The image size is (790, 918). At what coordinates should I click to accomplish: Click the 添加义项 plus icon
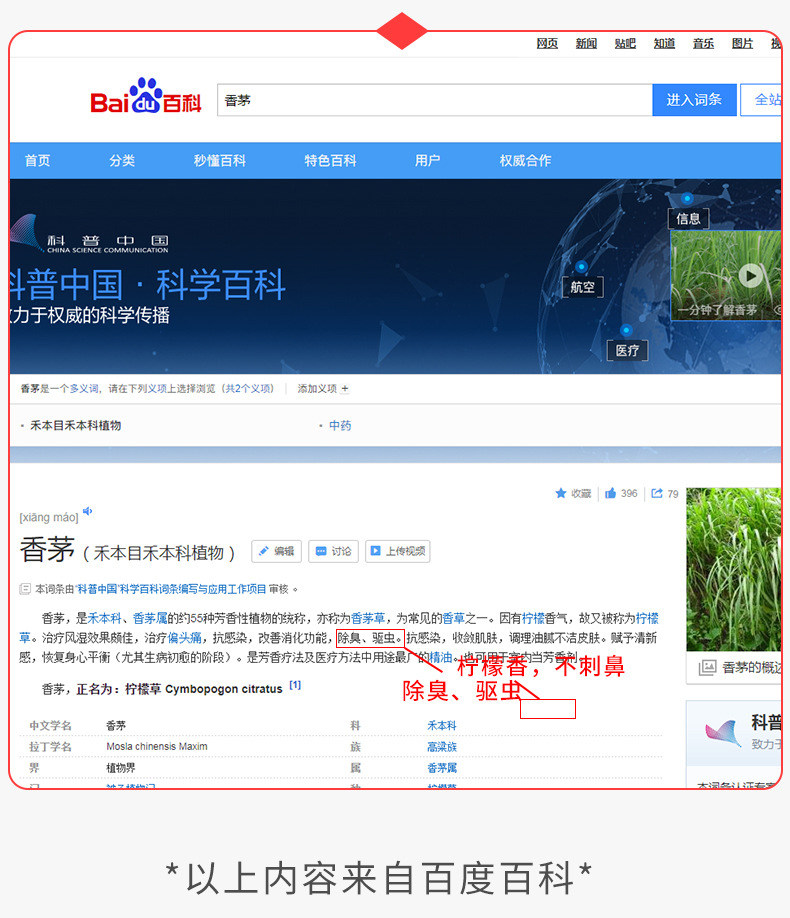click(345, 389)
